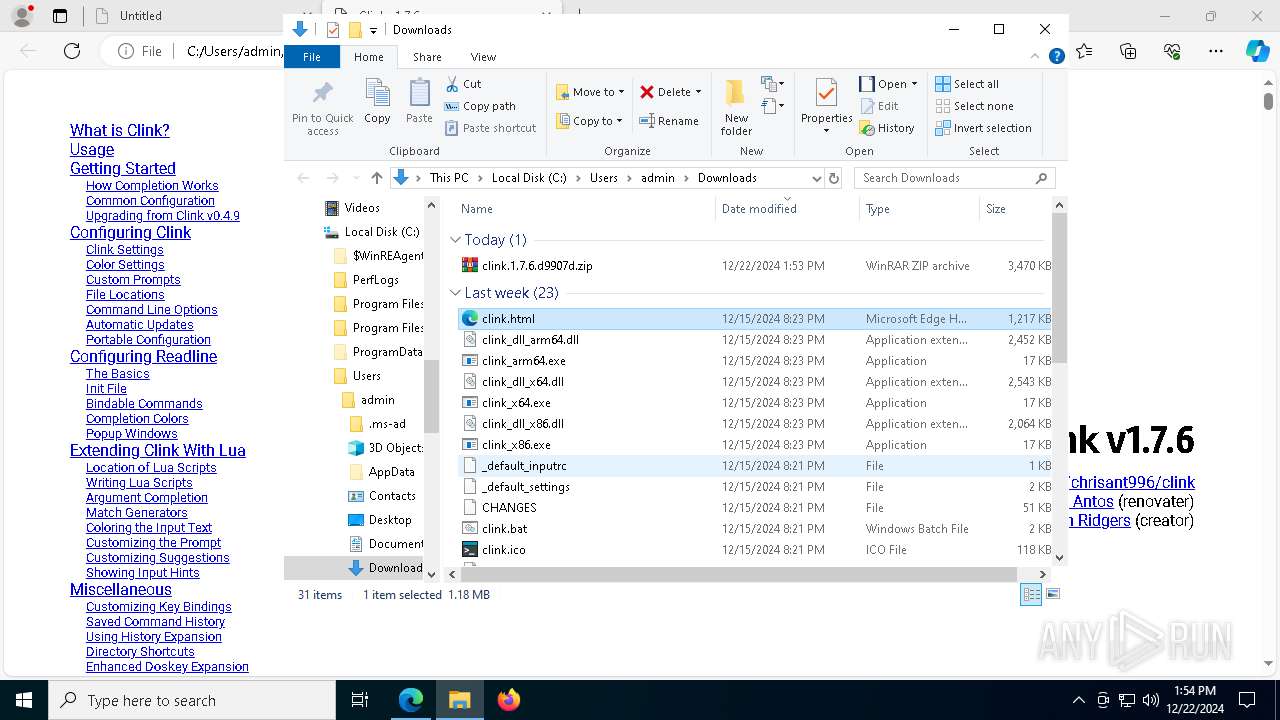The height and width of the screenshot is (720, 1280).
Task: Switch to the Share ribbon tab
Action: (x=427, y=57)
